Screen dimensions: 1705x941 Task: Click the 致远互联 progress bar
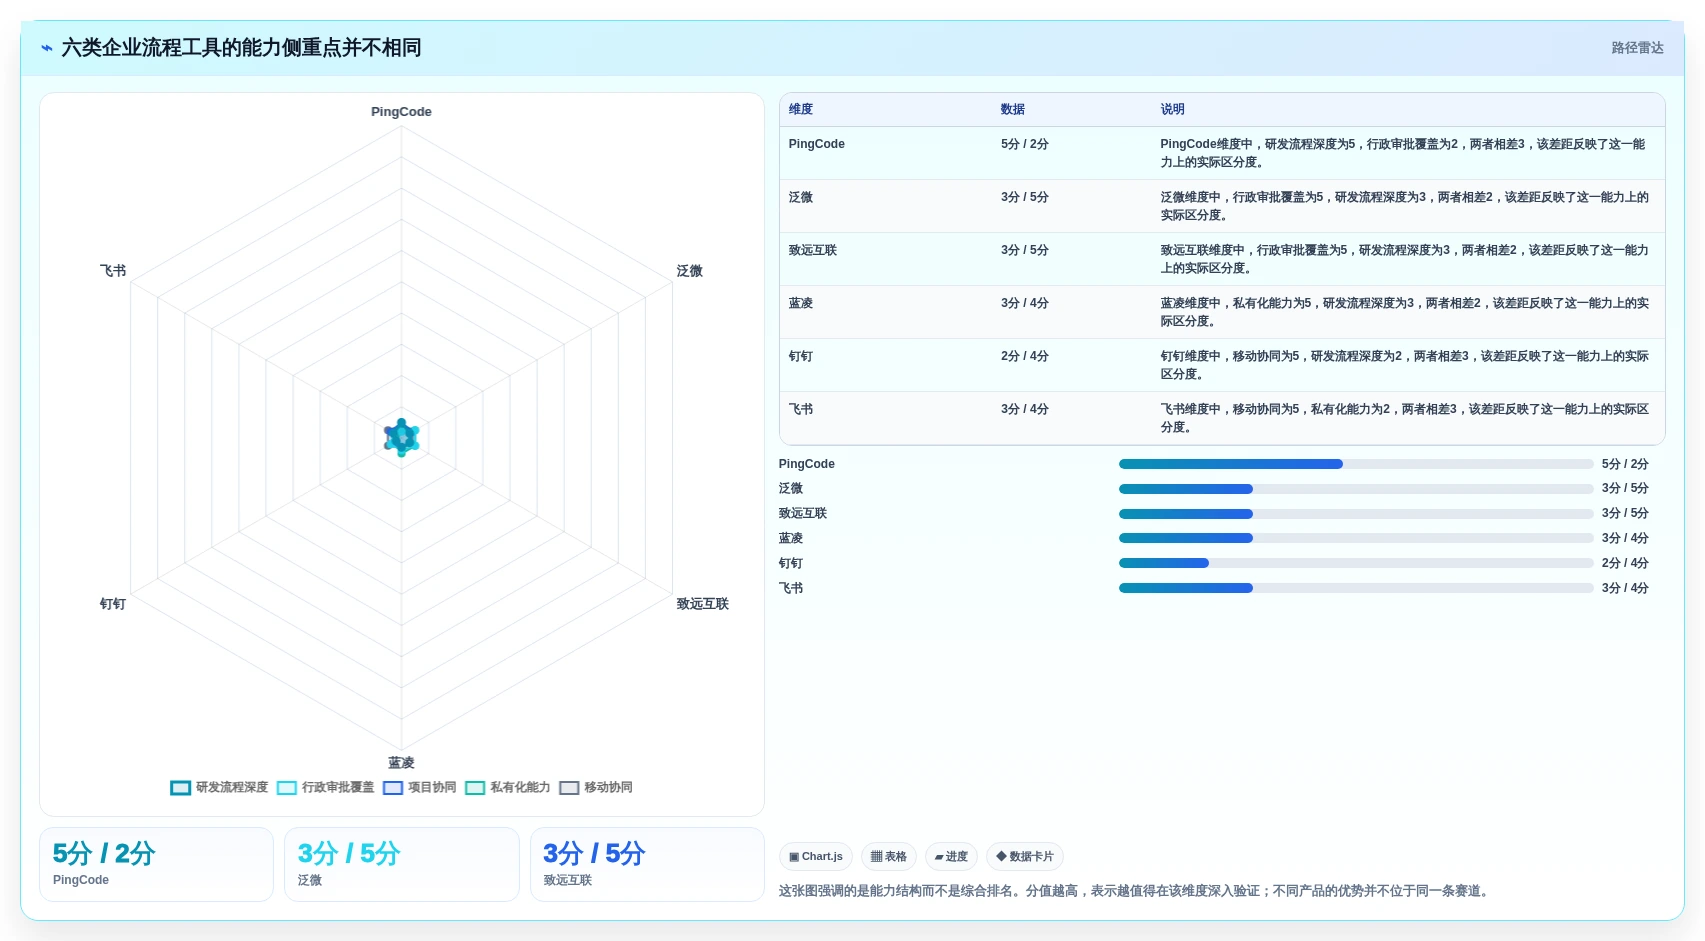(x=1356, y=514)
